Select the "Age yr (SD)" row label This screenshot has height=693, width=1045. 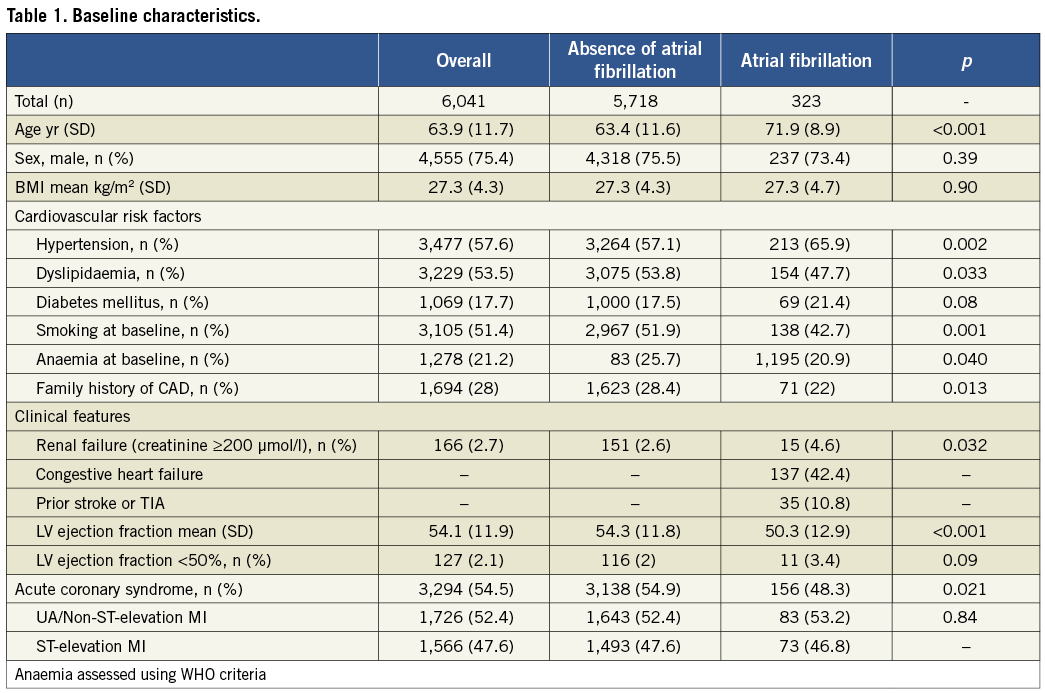54,129
